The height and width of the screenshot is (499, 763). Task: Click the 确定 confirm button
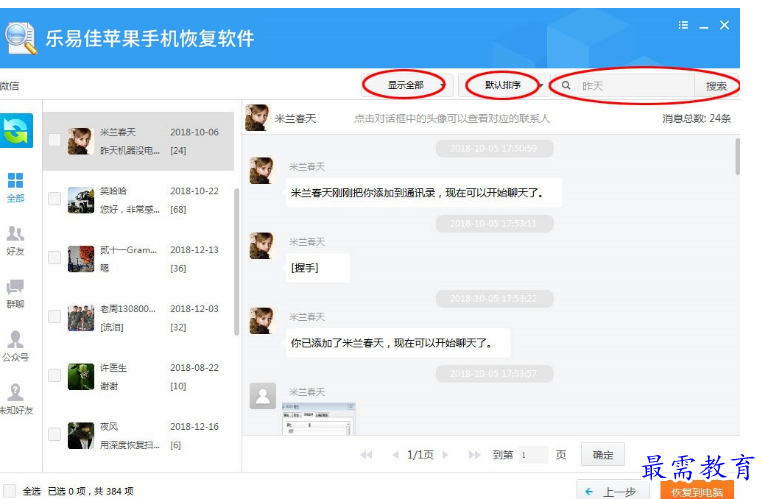(603, 455)
